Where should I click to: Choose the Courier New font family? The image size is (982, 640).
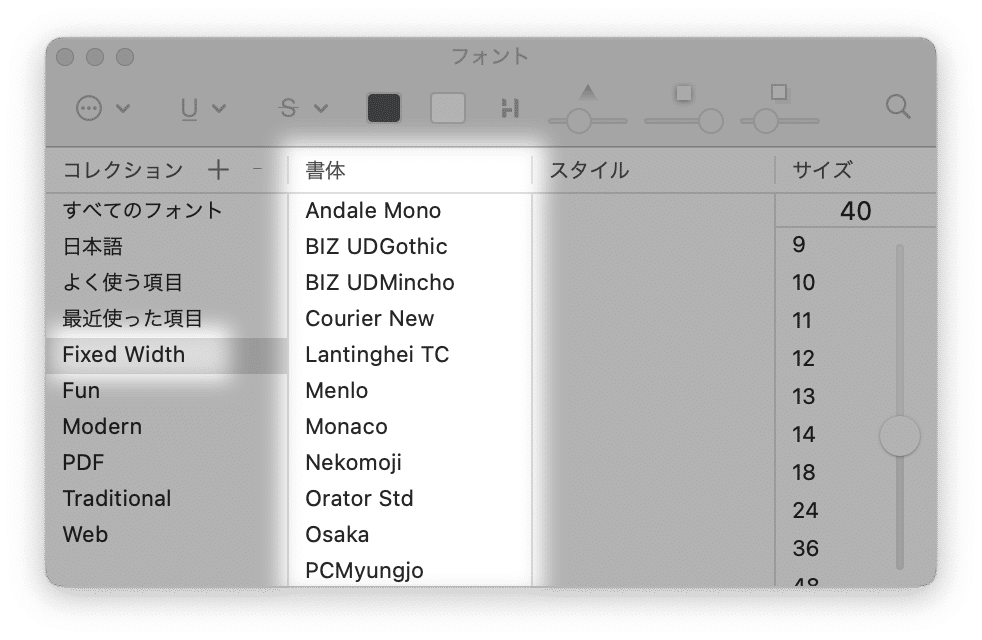[410, 319]
